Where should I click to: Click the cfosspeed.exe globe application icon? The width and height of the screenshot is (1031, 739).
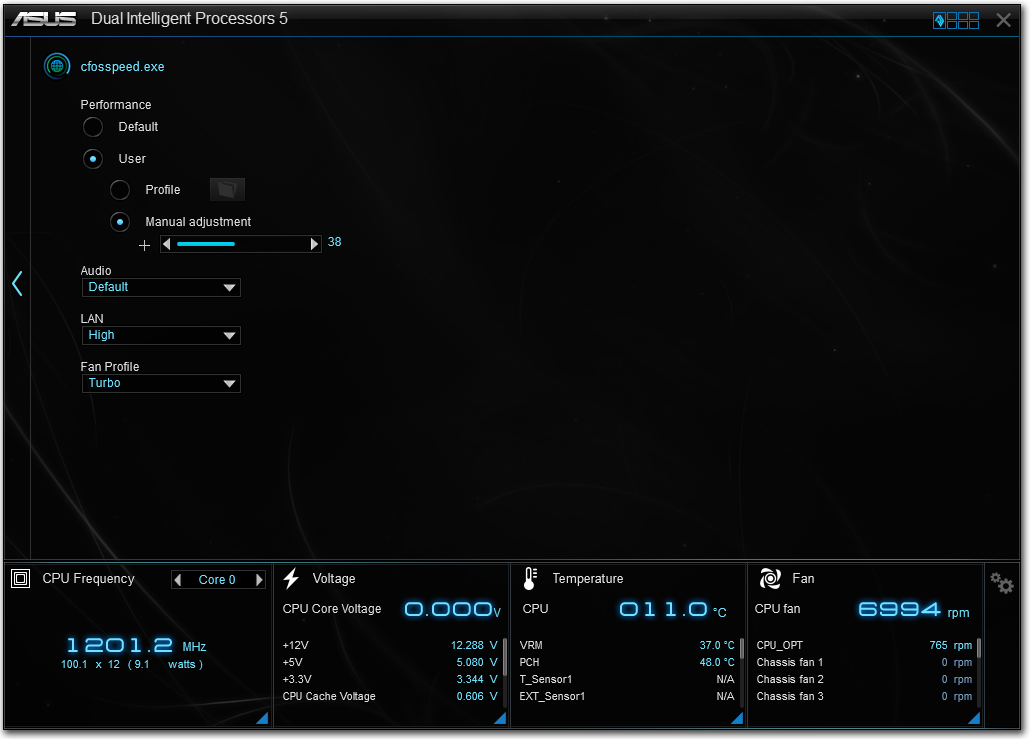[x=57, y=66]
